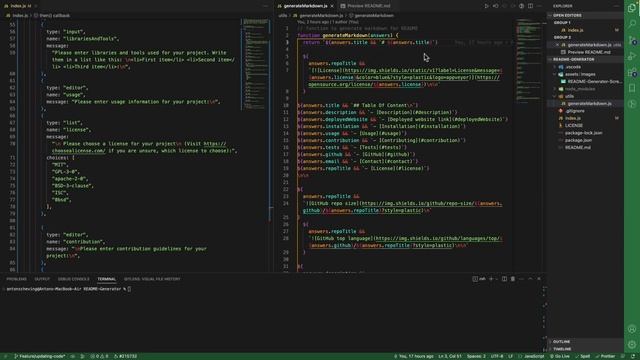Open the Explorer view in activity bar

pyautogui.click(x=632, y=8)
